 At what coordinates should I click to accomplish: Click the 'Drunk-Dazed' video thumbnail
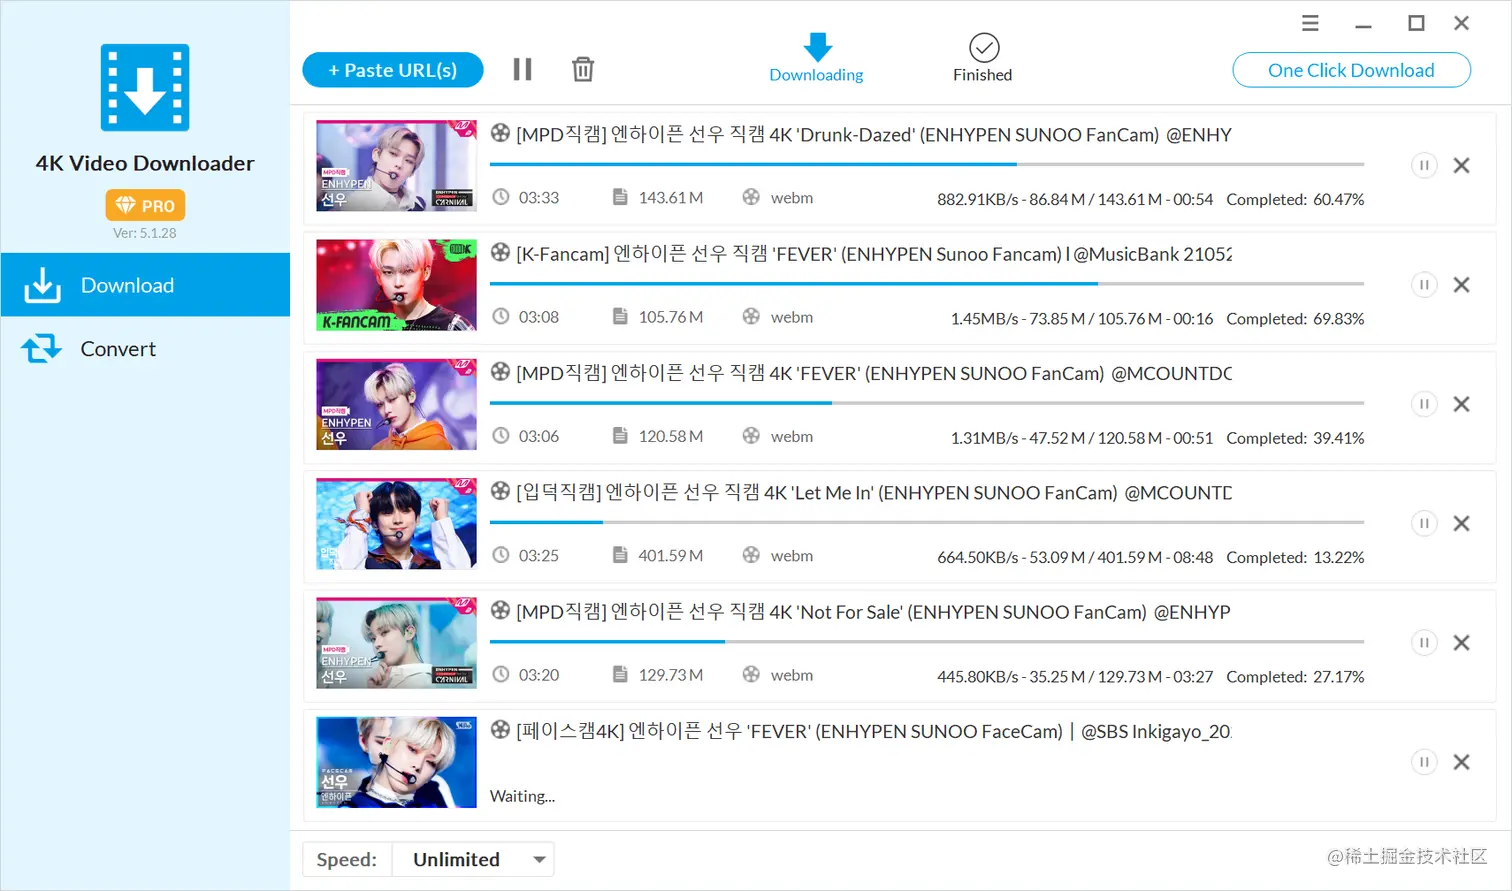click(x=396, y=166)
